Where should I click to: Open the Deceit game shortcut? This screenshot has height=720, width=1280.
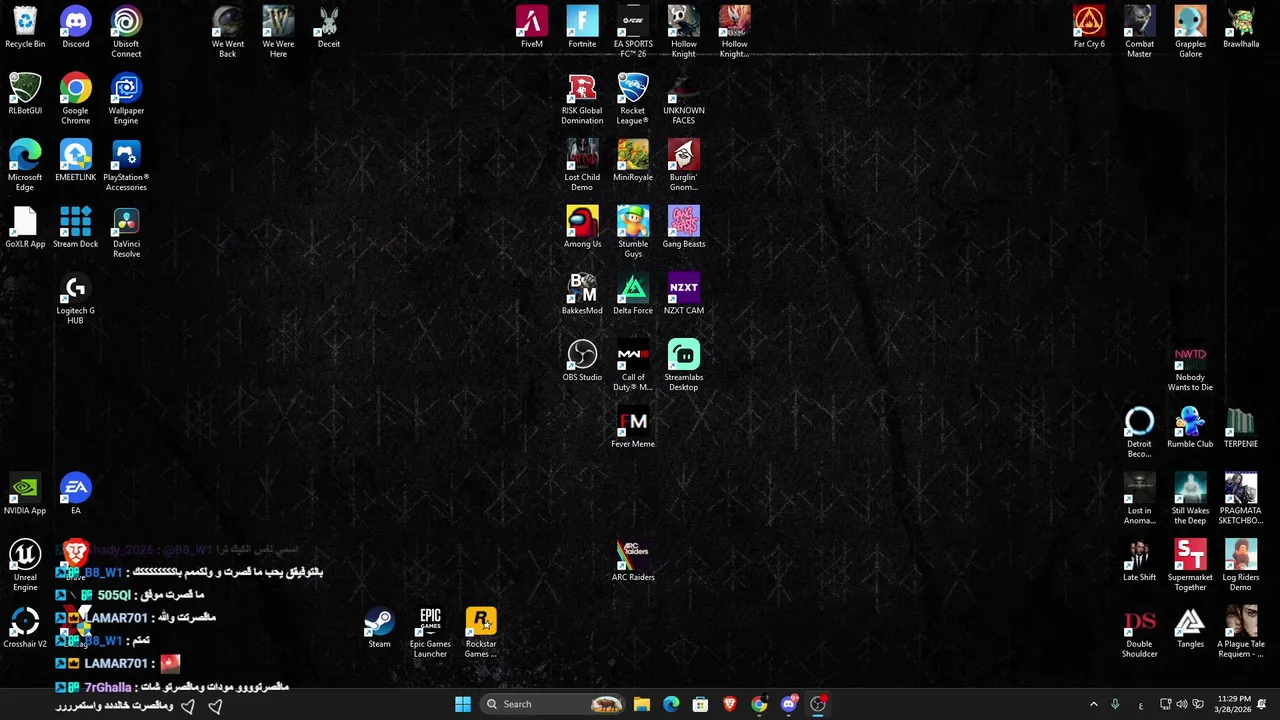pos(329,27)
